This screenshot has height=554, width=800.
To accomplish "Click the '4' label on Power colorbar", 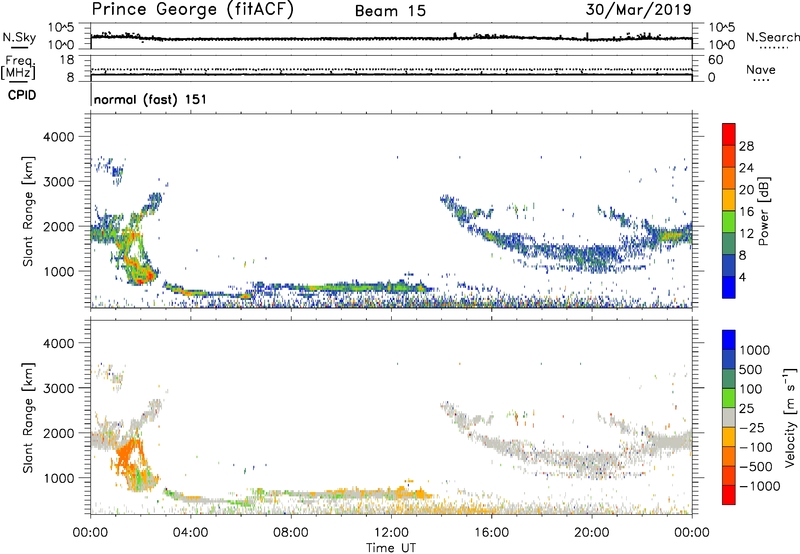I will [x=743, y=277].
